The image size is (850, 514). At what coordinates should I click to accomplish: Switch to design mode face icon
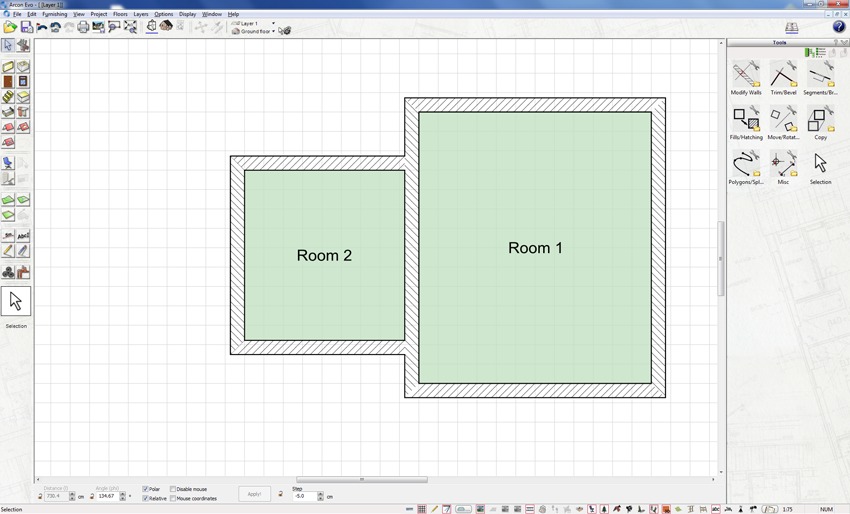pyautogui.click(x=166, y=26)
